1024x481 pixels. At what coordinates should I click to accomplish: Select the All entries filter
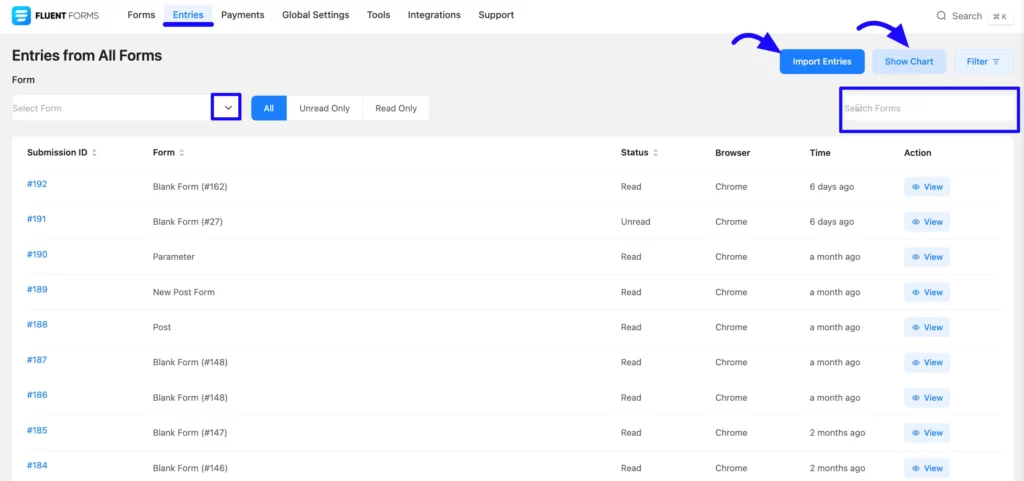(268, 108)
